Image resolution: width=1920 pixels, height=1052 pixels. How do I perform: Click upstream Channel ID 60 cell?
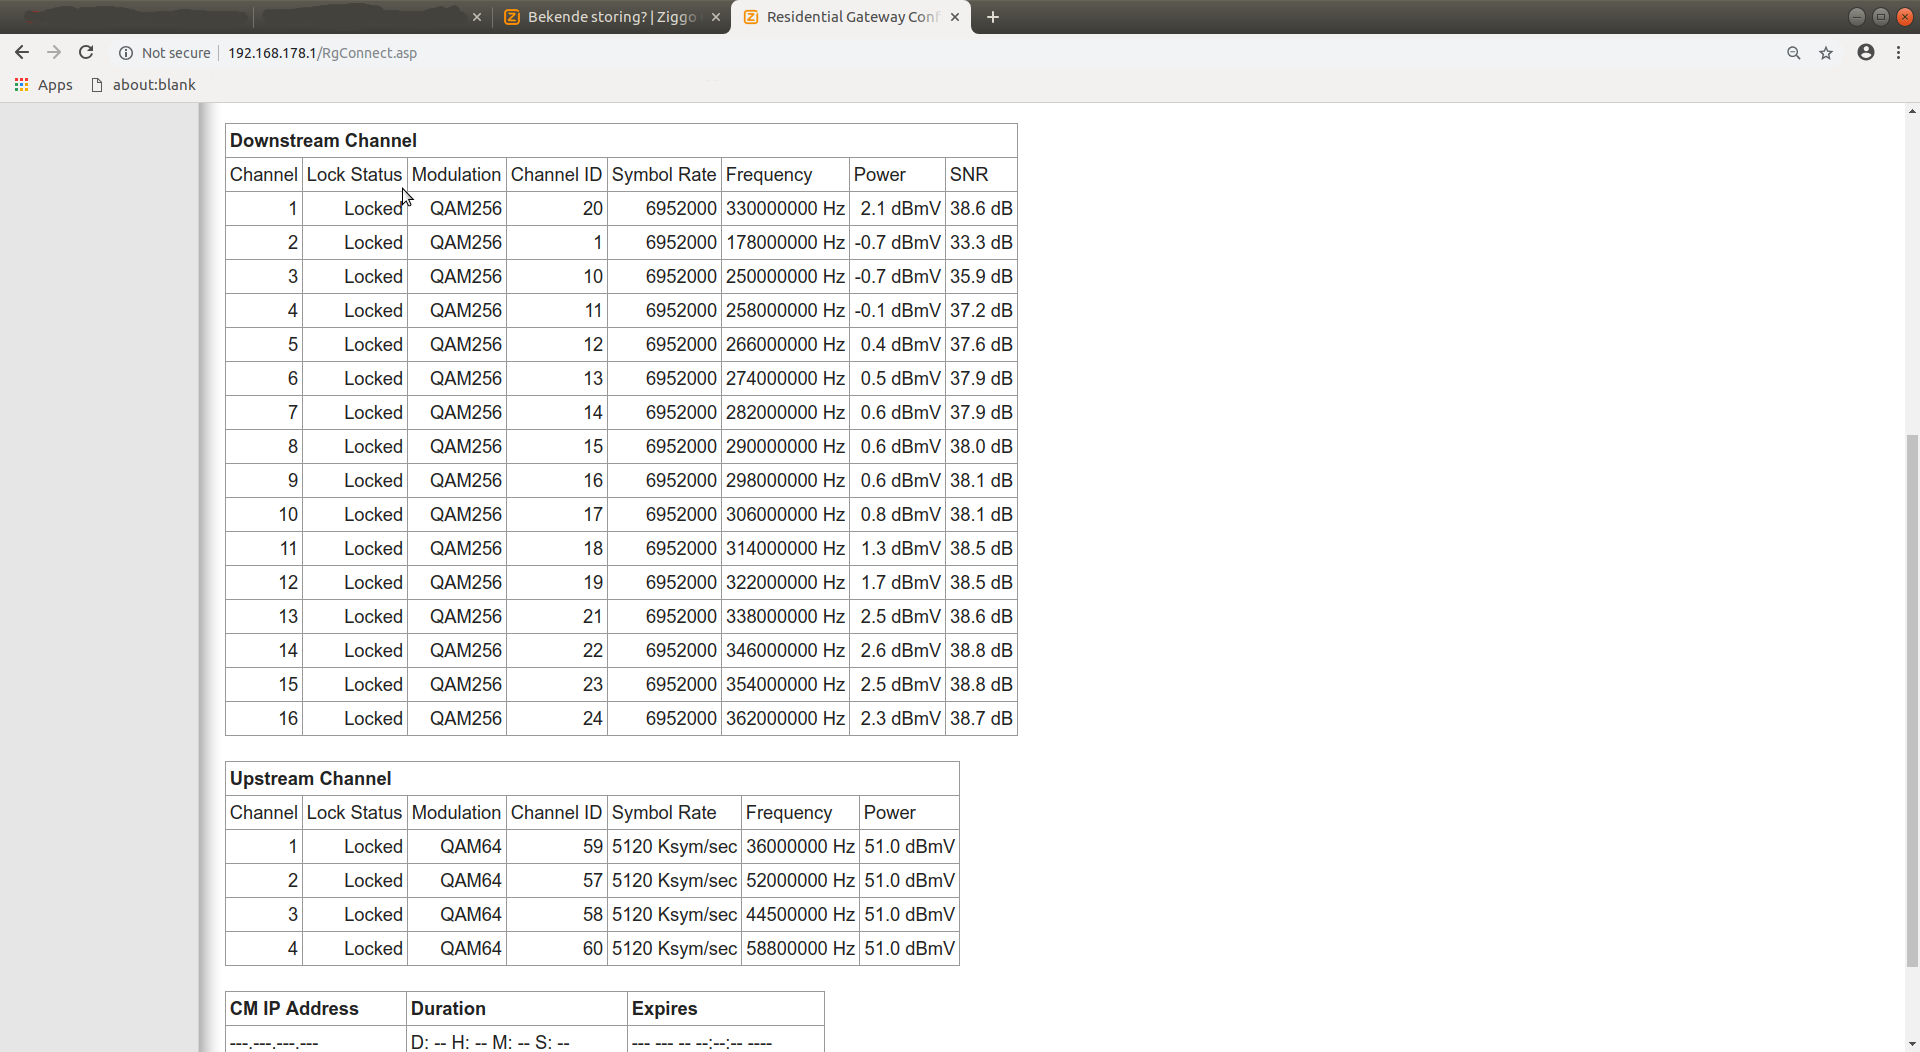click(x=556, y=949)
